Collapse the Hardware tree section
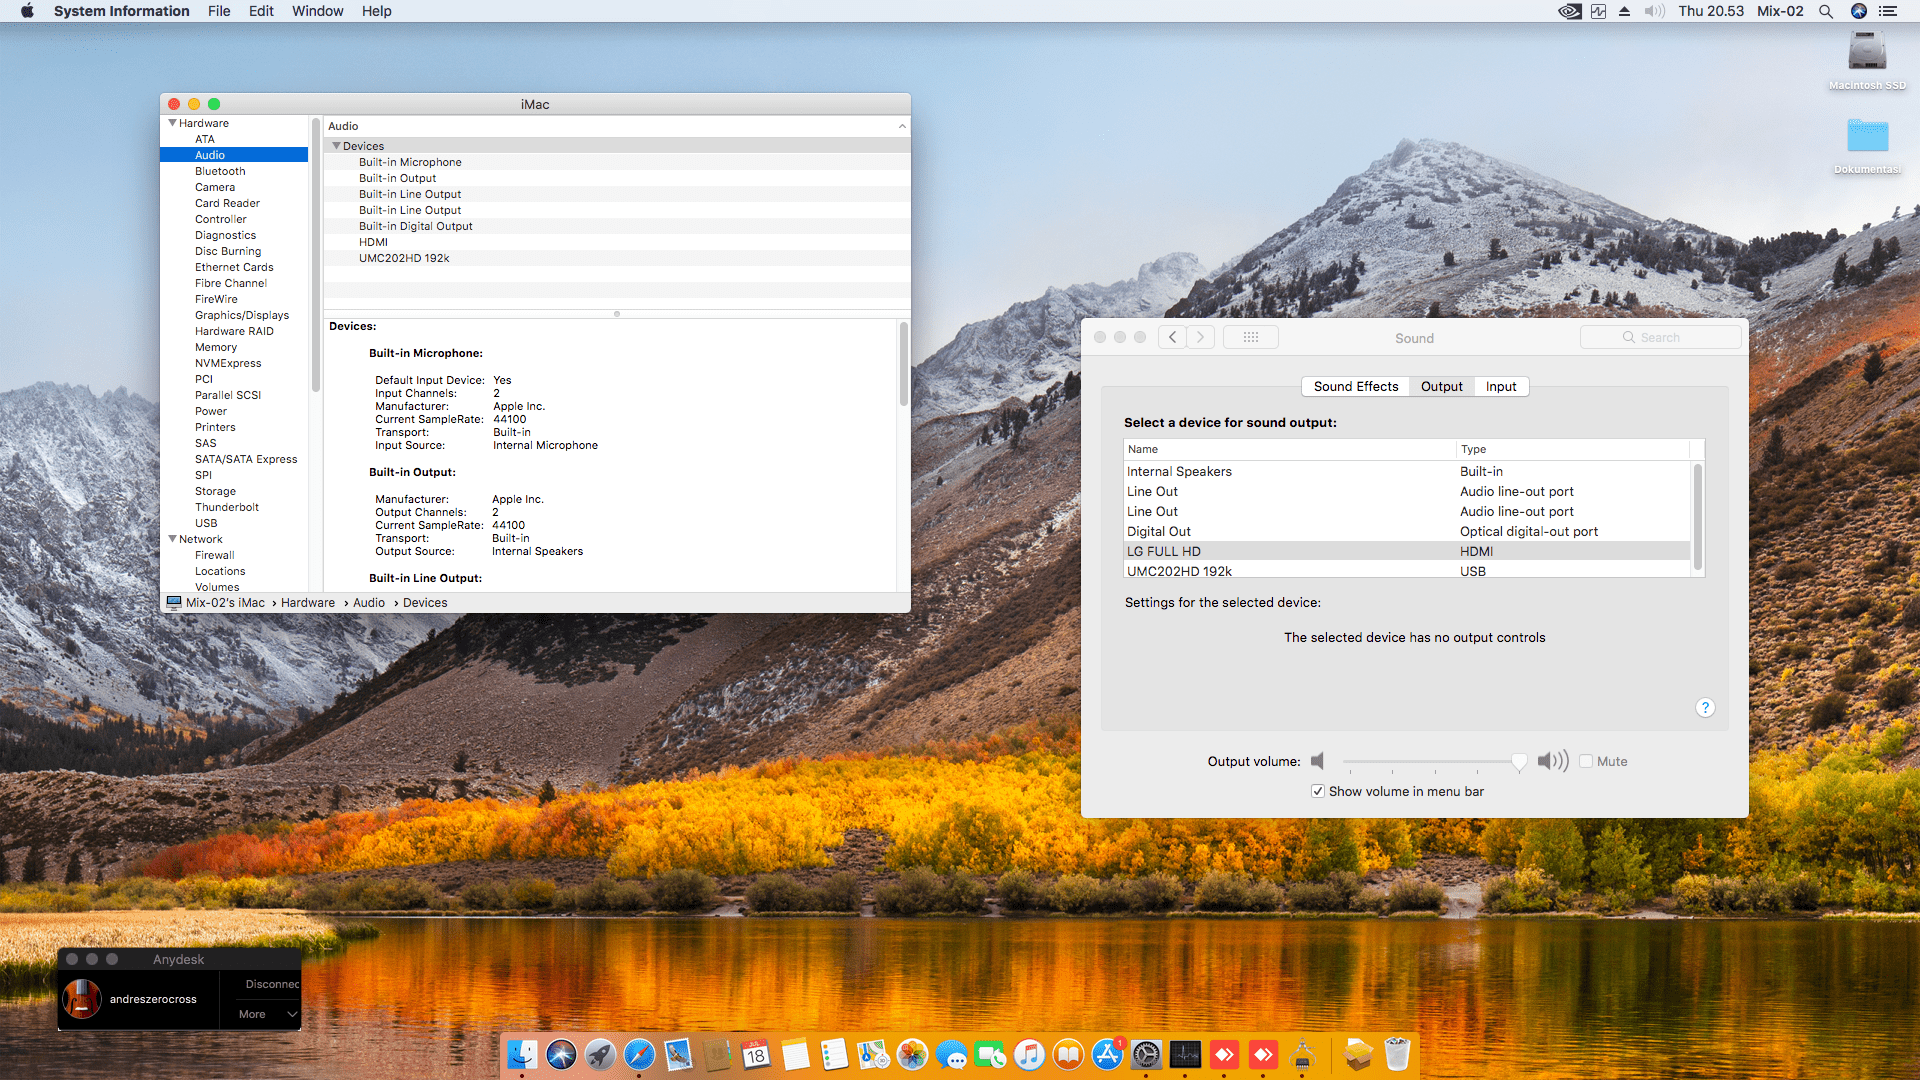The image size is (1920, 1080). pyautogui.click(x=172, y=123)
